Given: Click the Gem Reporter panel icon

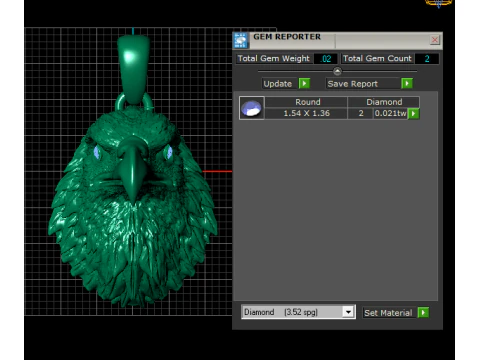Looking at the screenshot, I should [x=241, y=41].
